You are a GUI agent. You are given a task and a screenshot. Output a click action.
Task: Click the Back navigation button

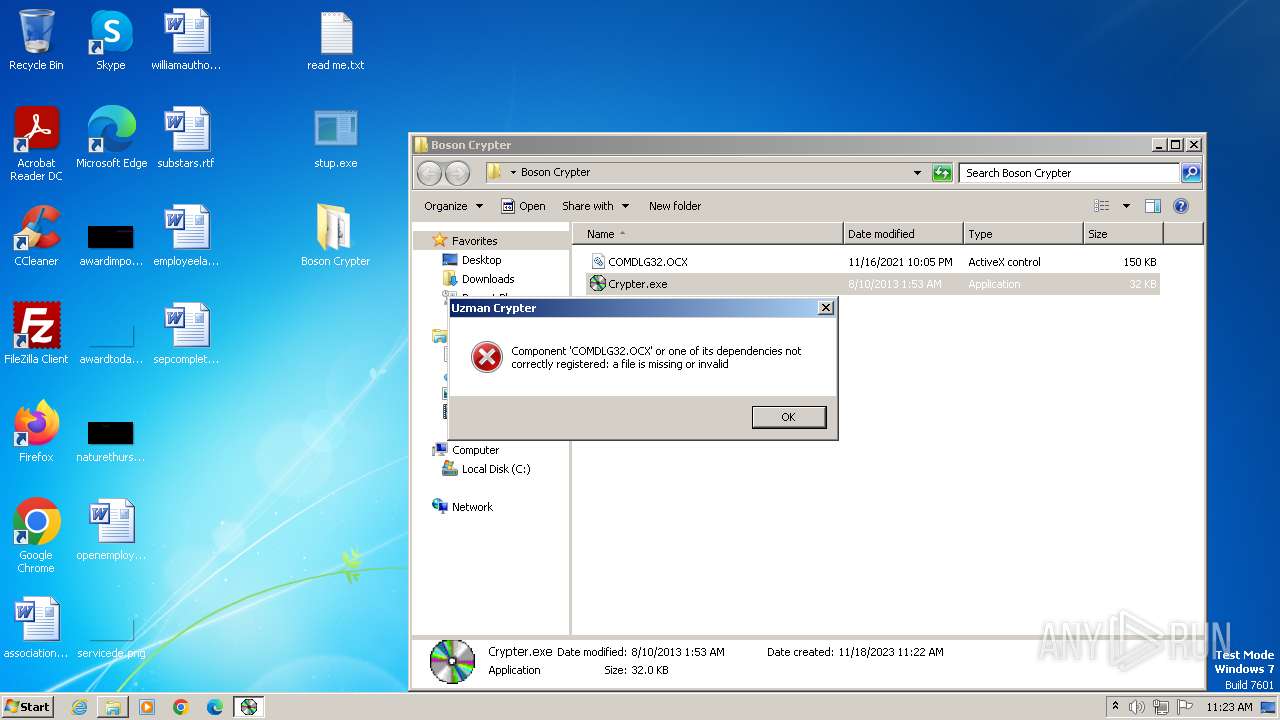coord(429,173)
